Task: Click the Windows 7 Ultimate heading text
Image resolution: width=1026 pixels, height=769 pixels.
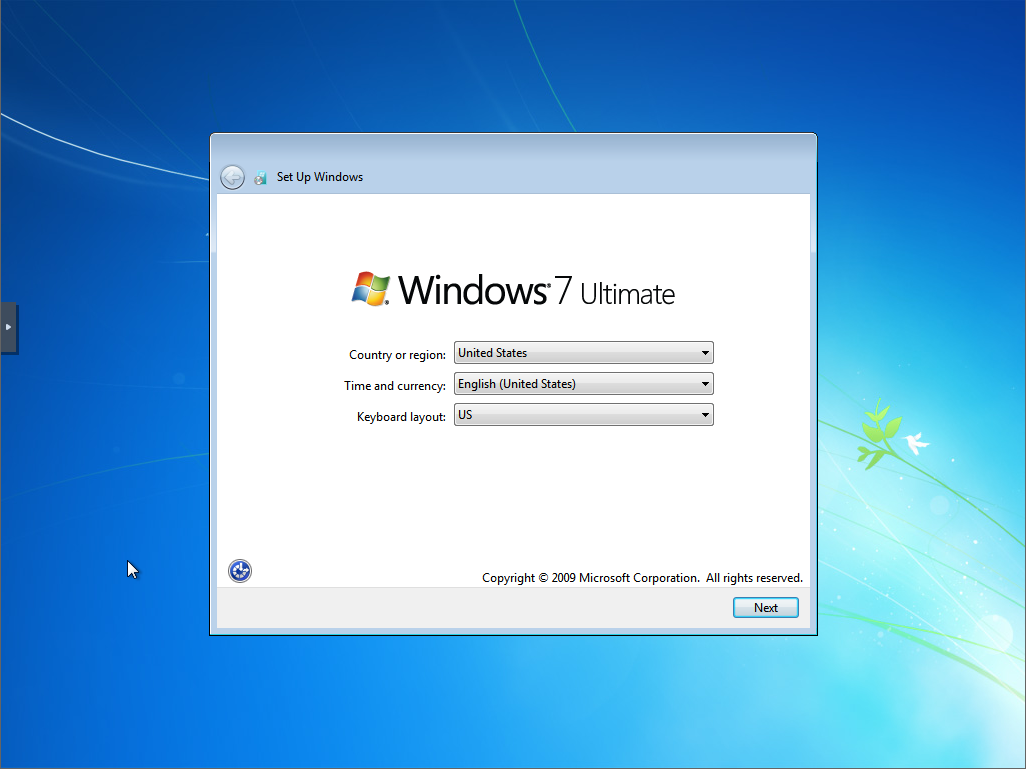Action: coord(537,291)
